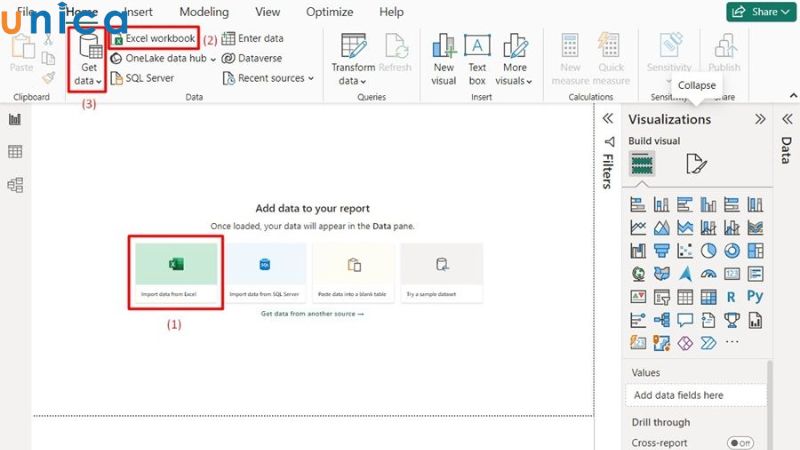
Task: Pick the Azure map arrow visual
Action: click(x=685, y=274)
